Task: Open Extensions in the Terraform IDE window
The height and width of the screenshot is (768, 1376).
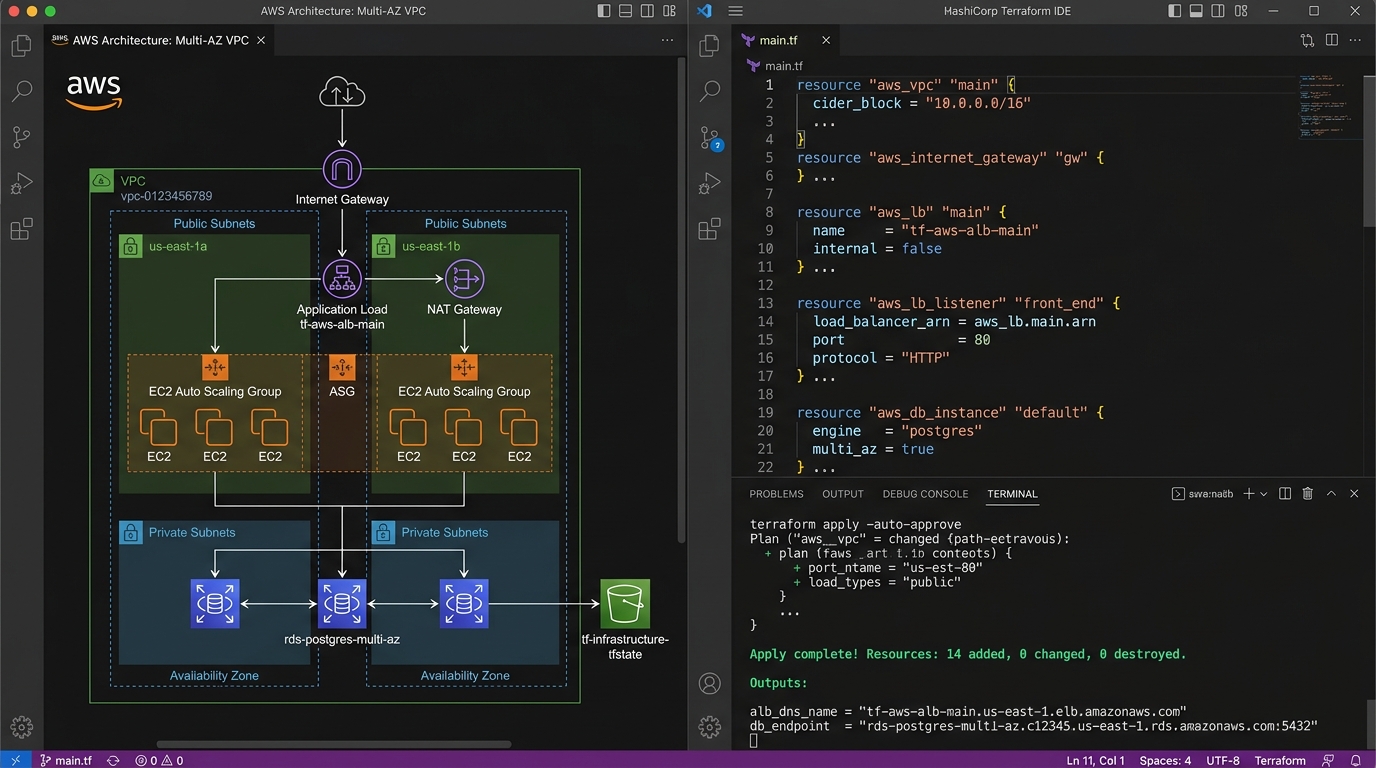Action: (x=710, y=229)
